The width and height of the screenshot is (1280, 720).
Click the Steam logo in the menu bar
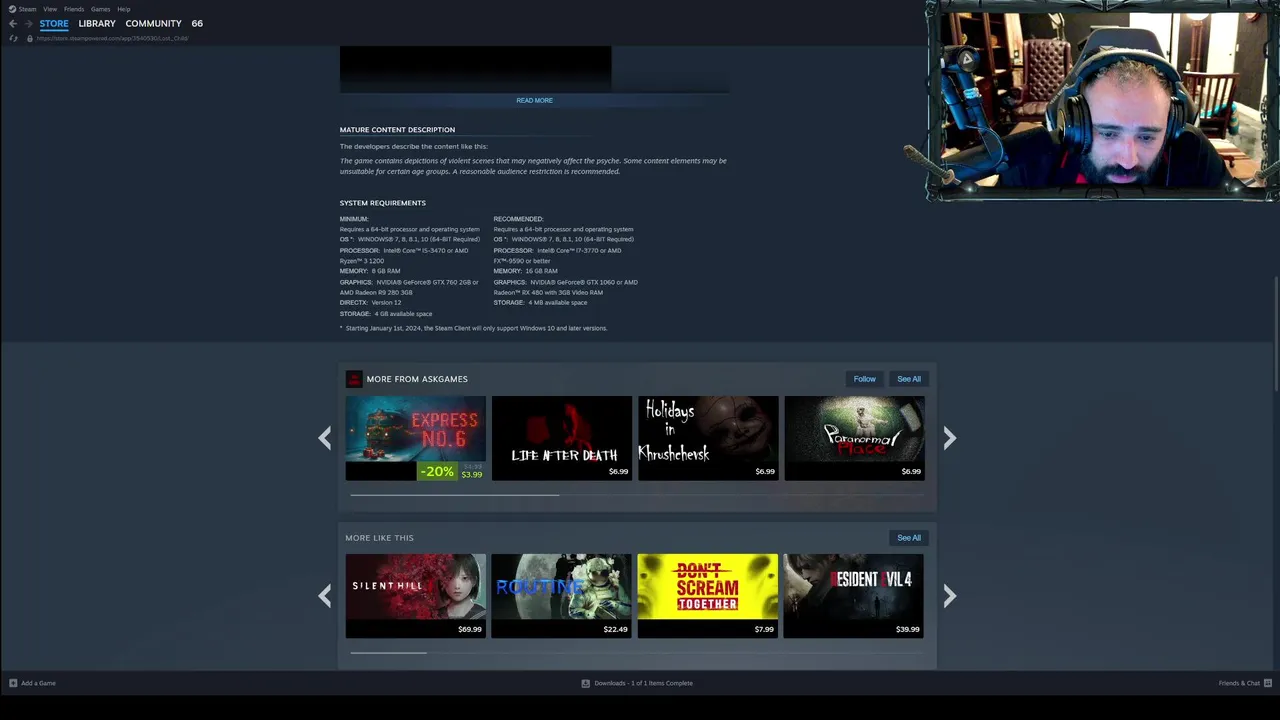[x=12, y=9]
